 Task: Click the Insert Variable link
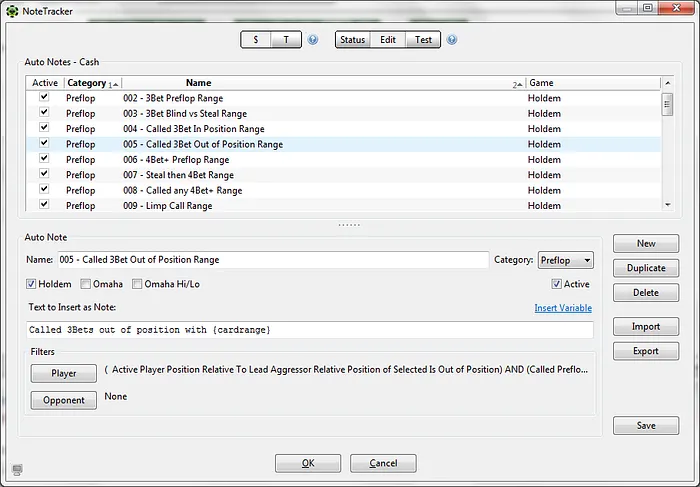click(x=563, y=308)
